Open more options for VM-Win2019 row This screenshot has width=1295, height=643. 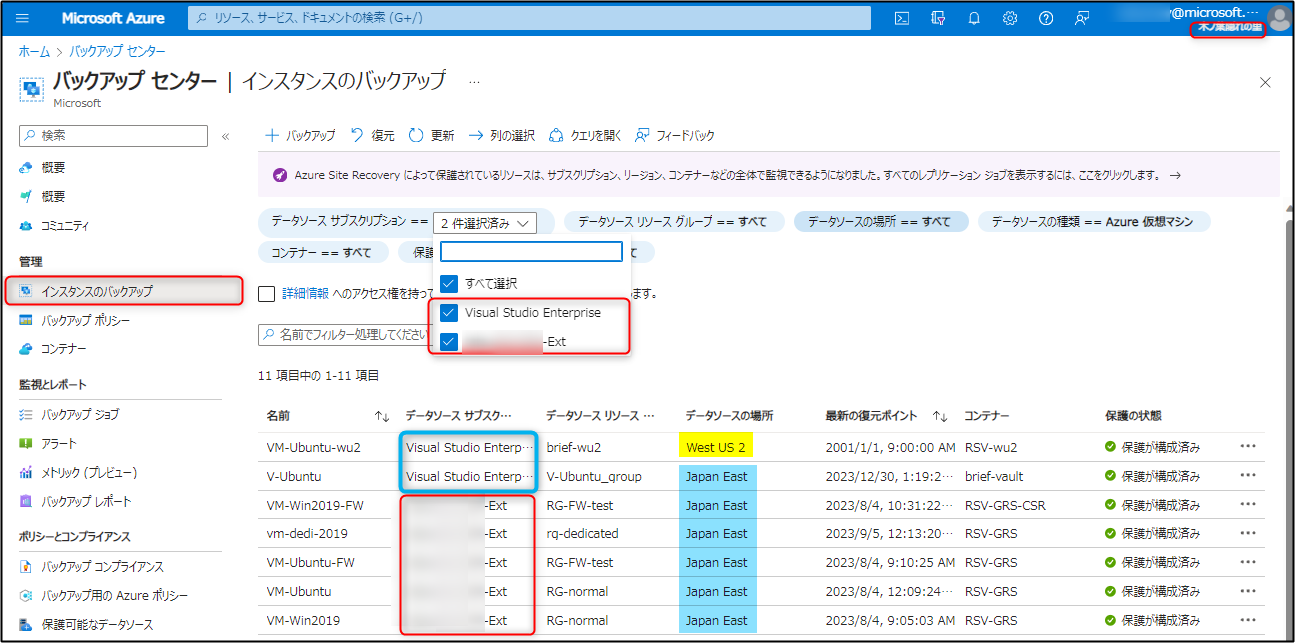click(x=1247, y=621)
